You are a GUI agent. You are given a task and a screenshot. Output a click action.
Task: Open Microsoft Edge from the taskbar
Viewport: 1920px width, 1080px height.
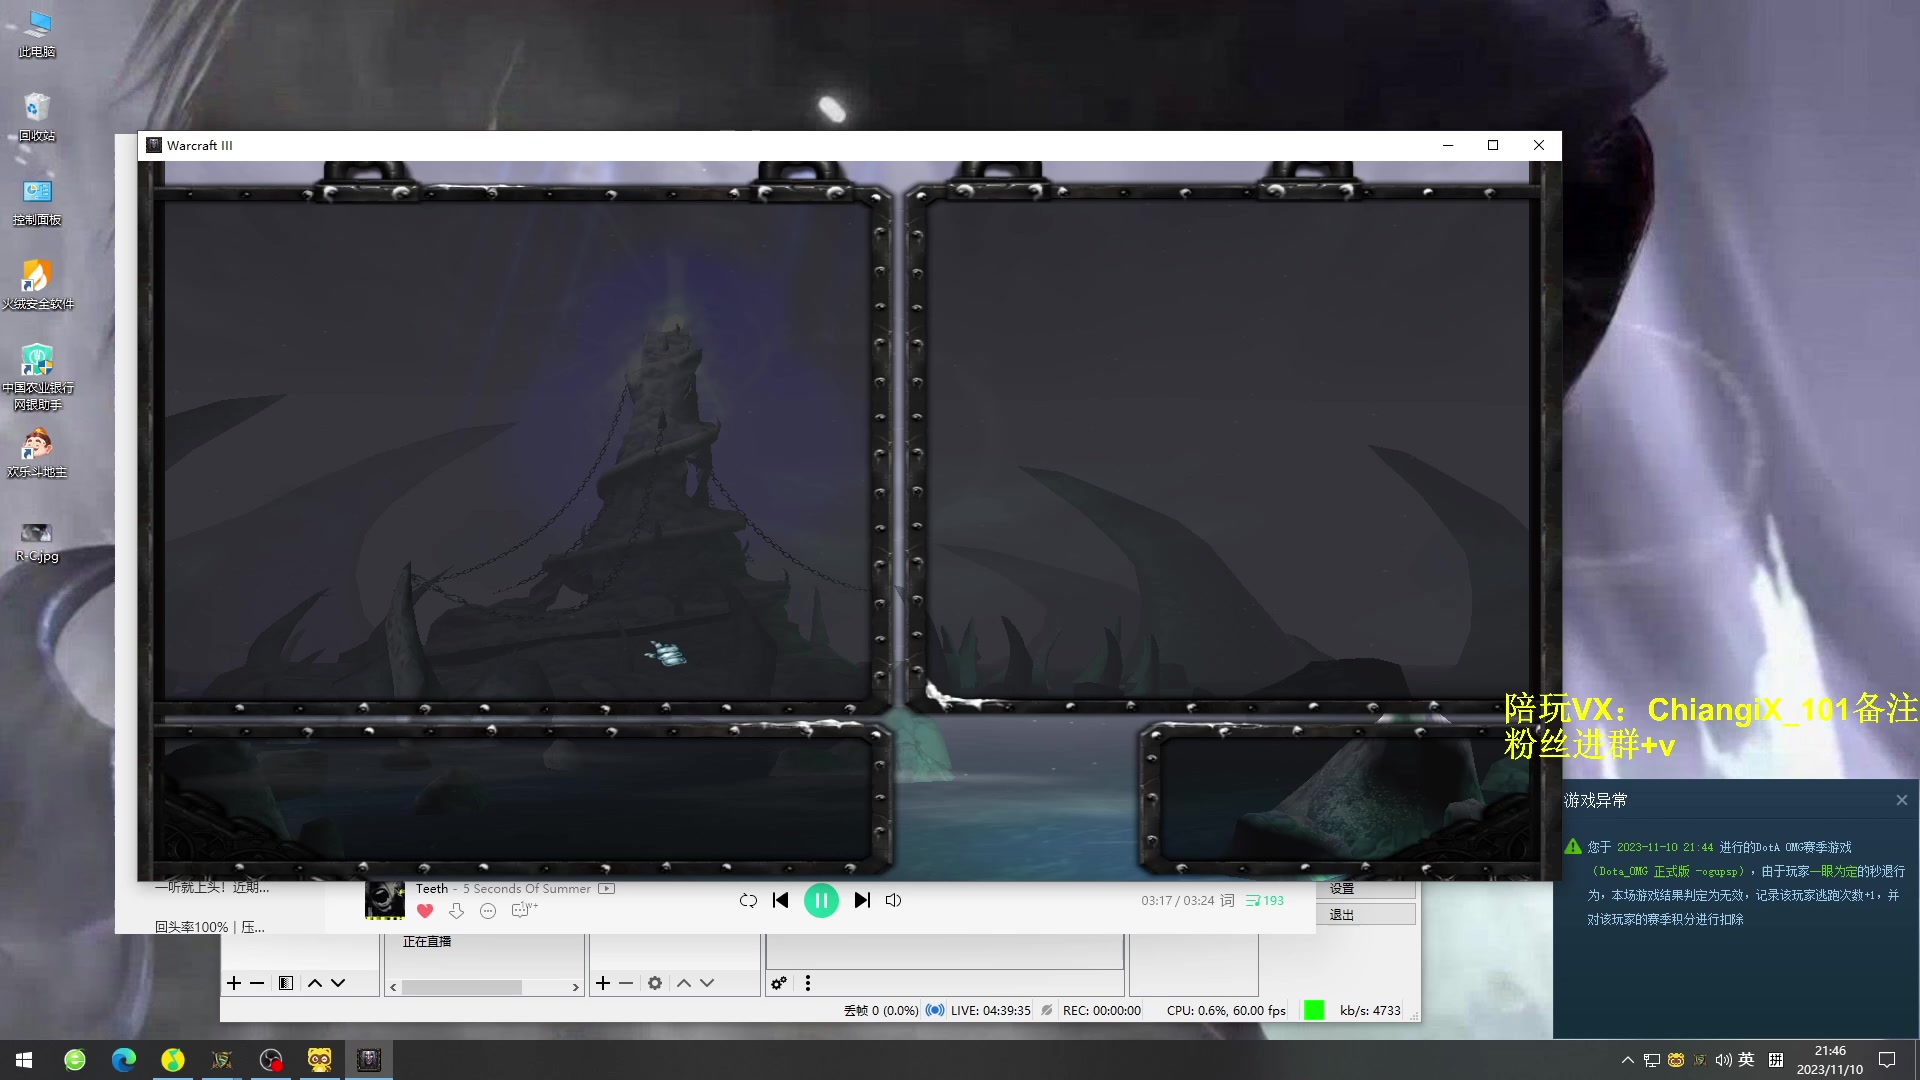[x=124, y=1060]
